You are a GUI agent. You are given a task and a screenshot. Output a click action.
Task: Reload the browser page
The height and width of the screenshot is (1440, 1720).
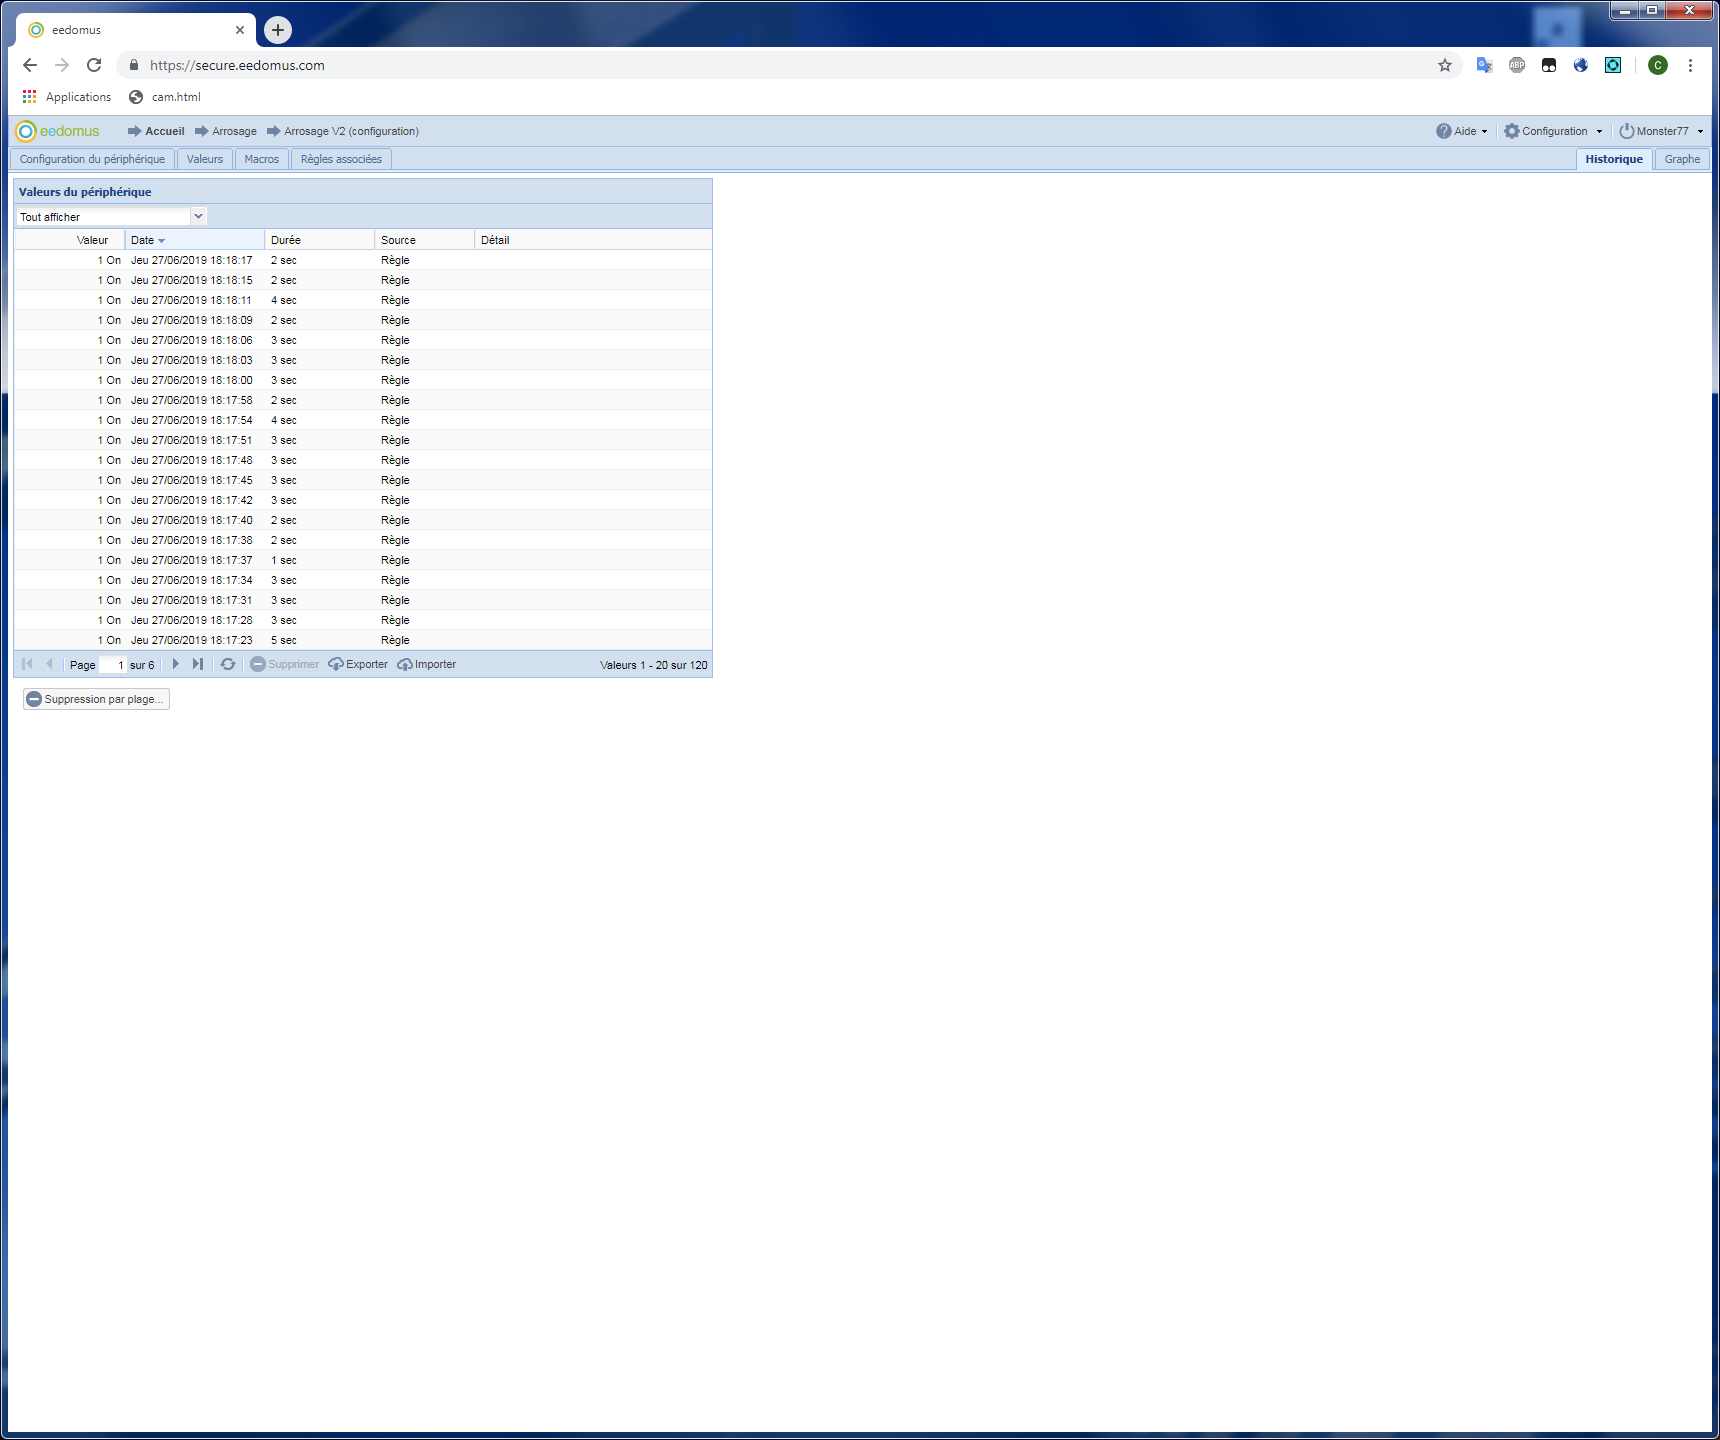(x=94, y=65)
